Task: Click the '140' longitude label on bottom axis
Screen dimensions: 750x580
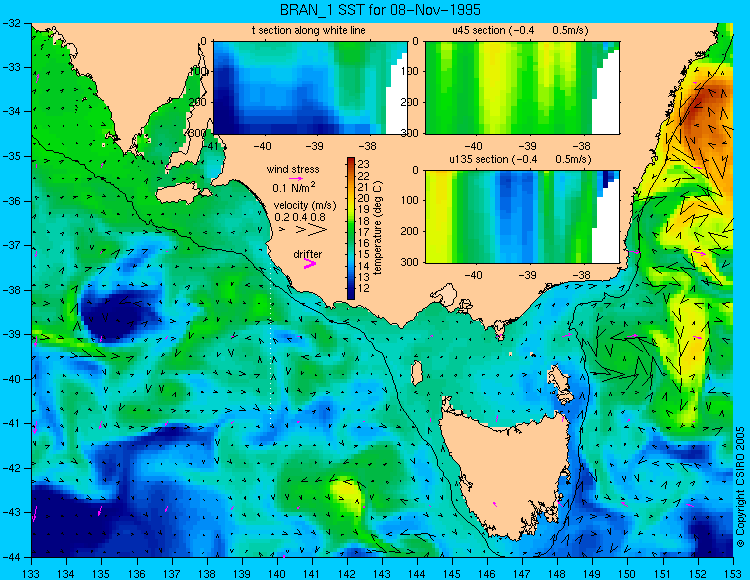Action: tap(276, 574)
